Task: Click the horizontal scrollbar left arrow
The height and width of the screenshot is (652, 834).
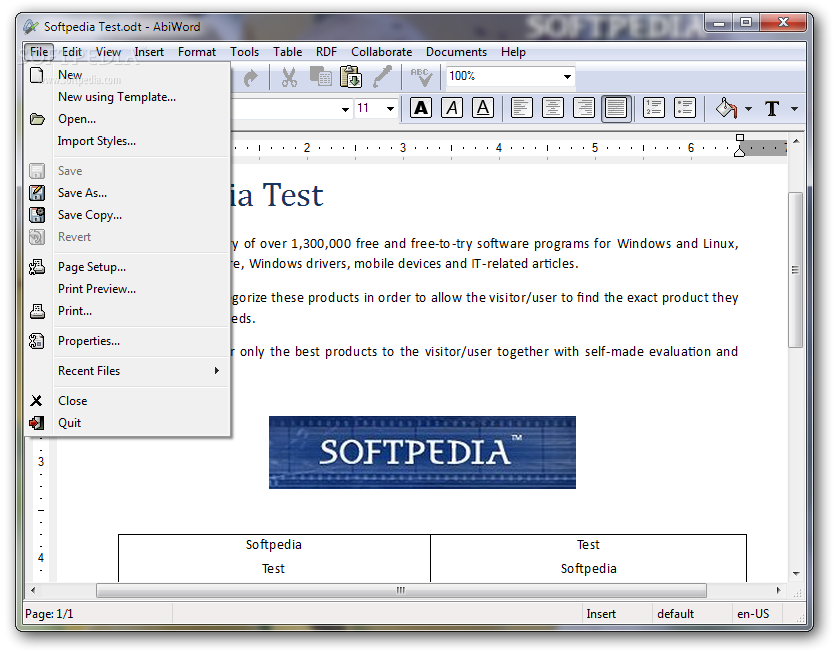Action: pos(33,590)
